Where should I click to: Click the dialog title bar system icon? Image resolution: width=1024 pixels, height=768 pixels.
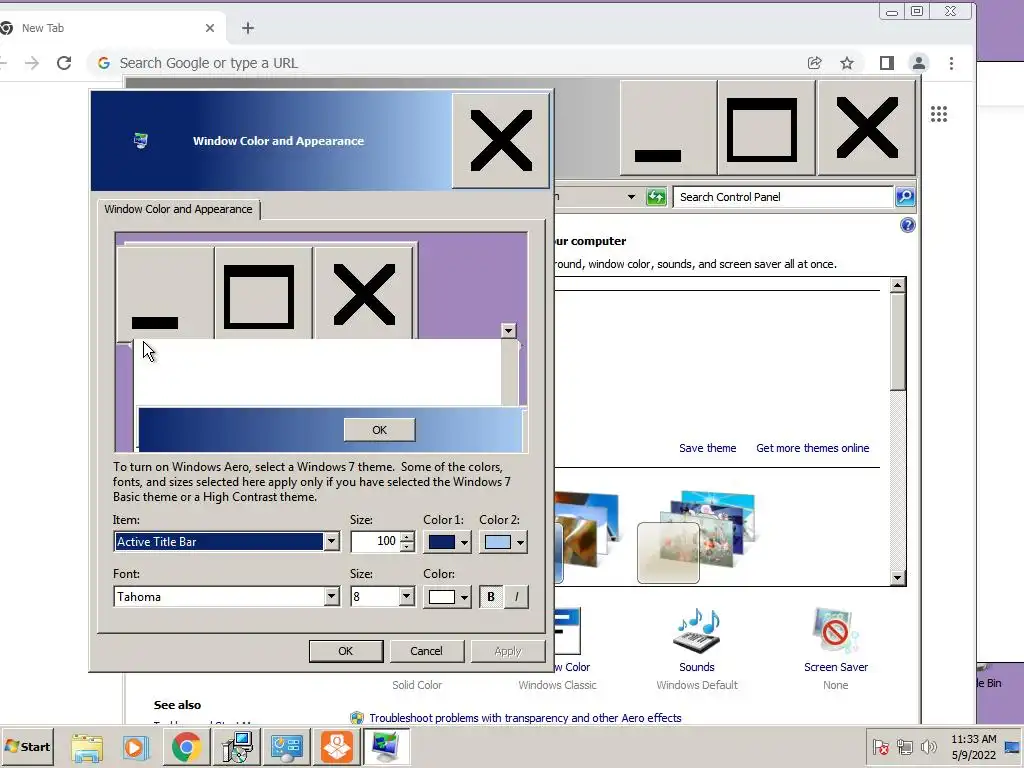140,140
